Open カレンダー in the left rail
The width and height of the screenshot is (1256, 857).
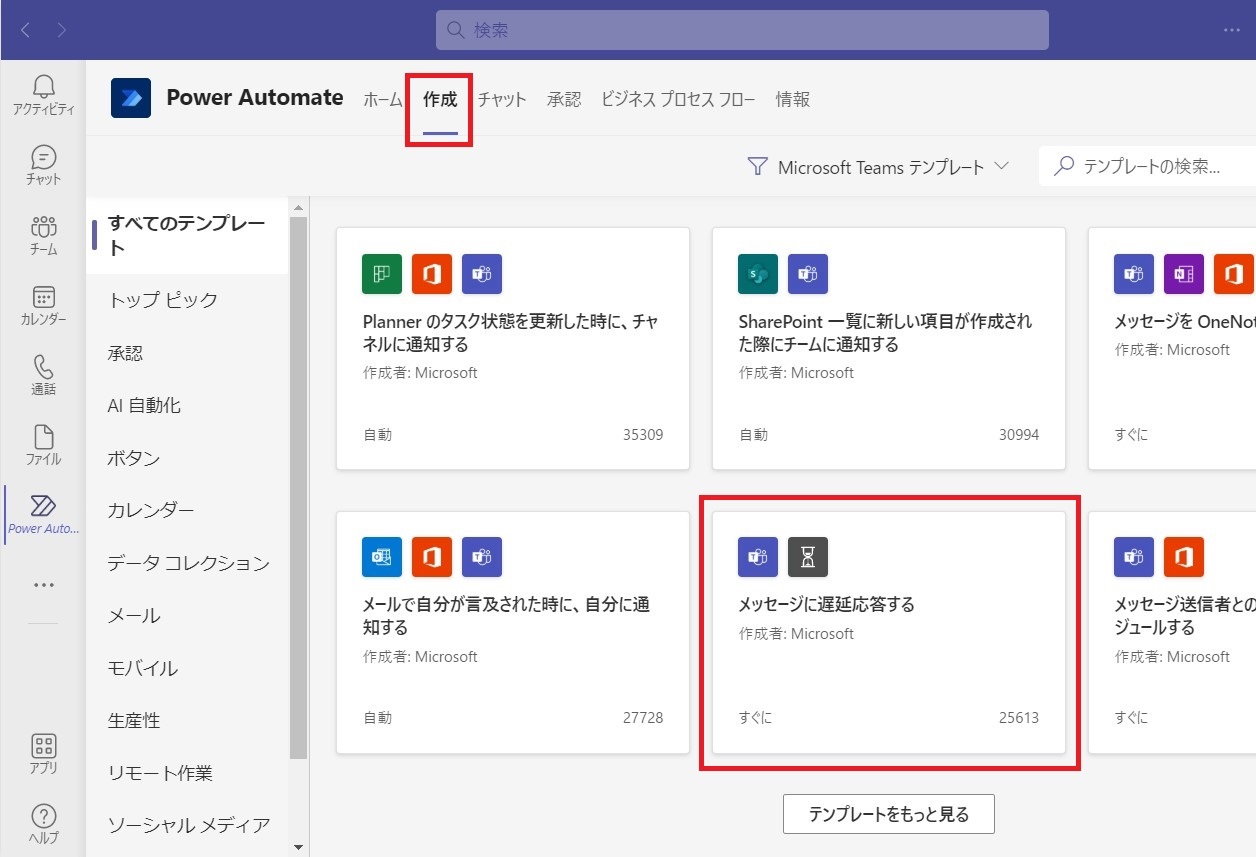pos(43,305)
